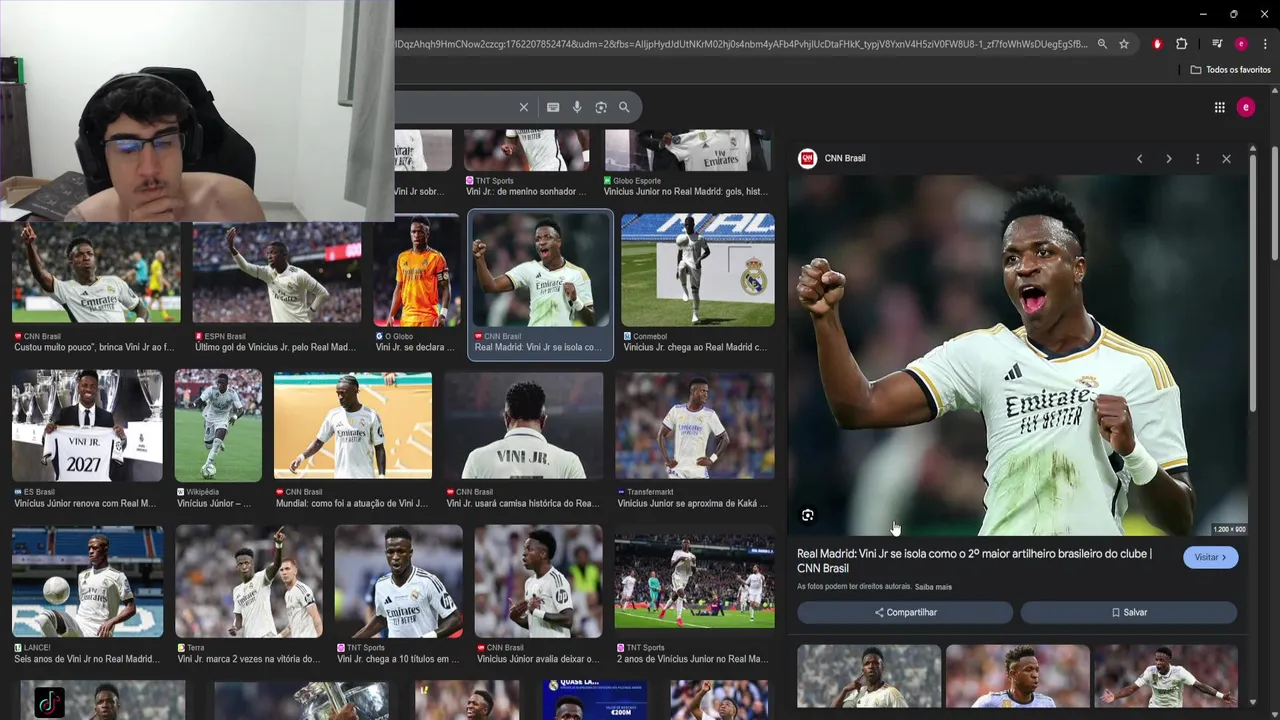Click the Visitar button

[1211, 557]
